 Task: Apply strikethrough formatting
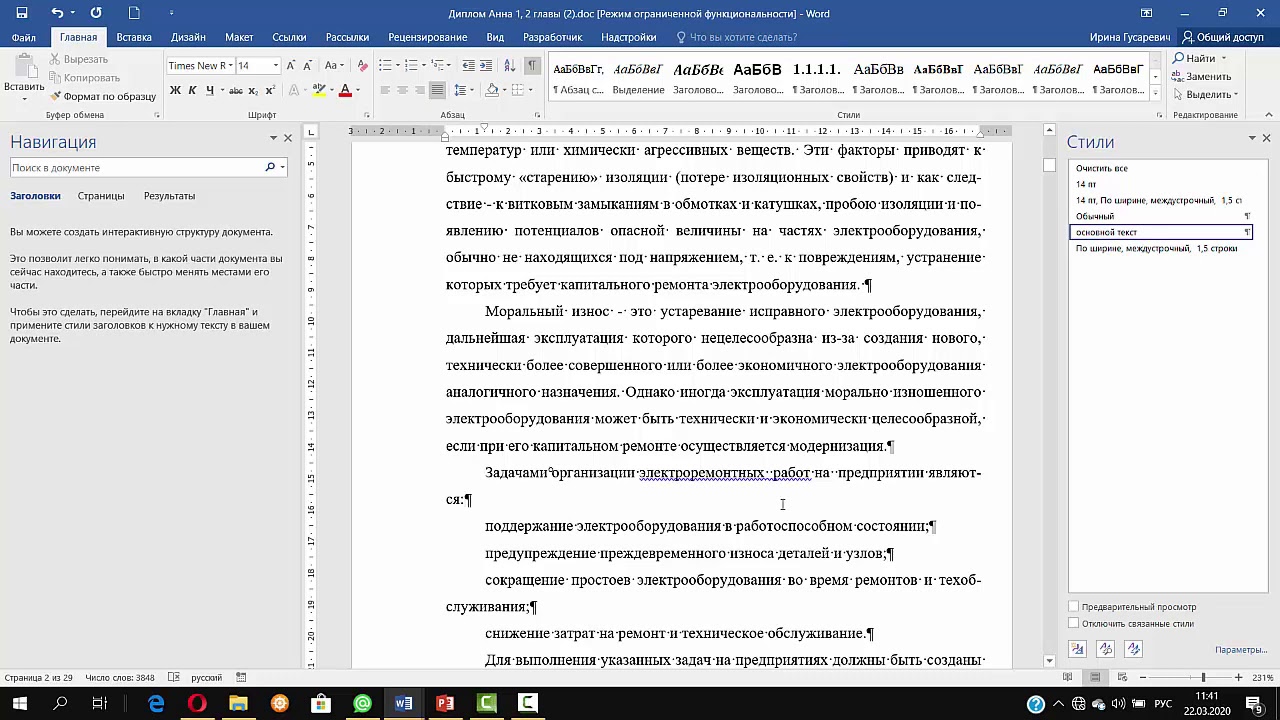[x=236, y=90]
